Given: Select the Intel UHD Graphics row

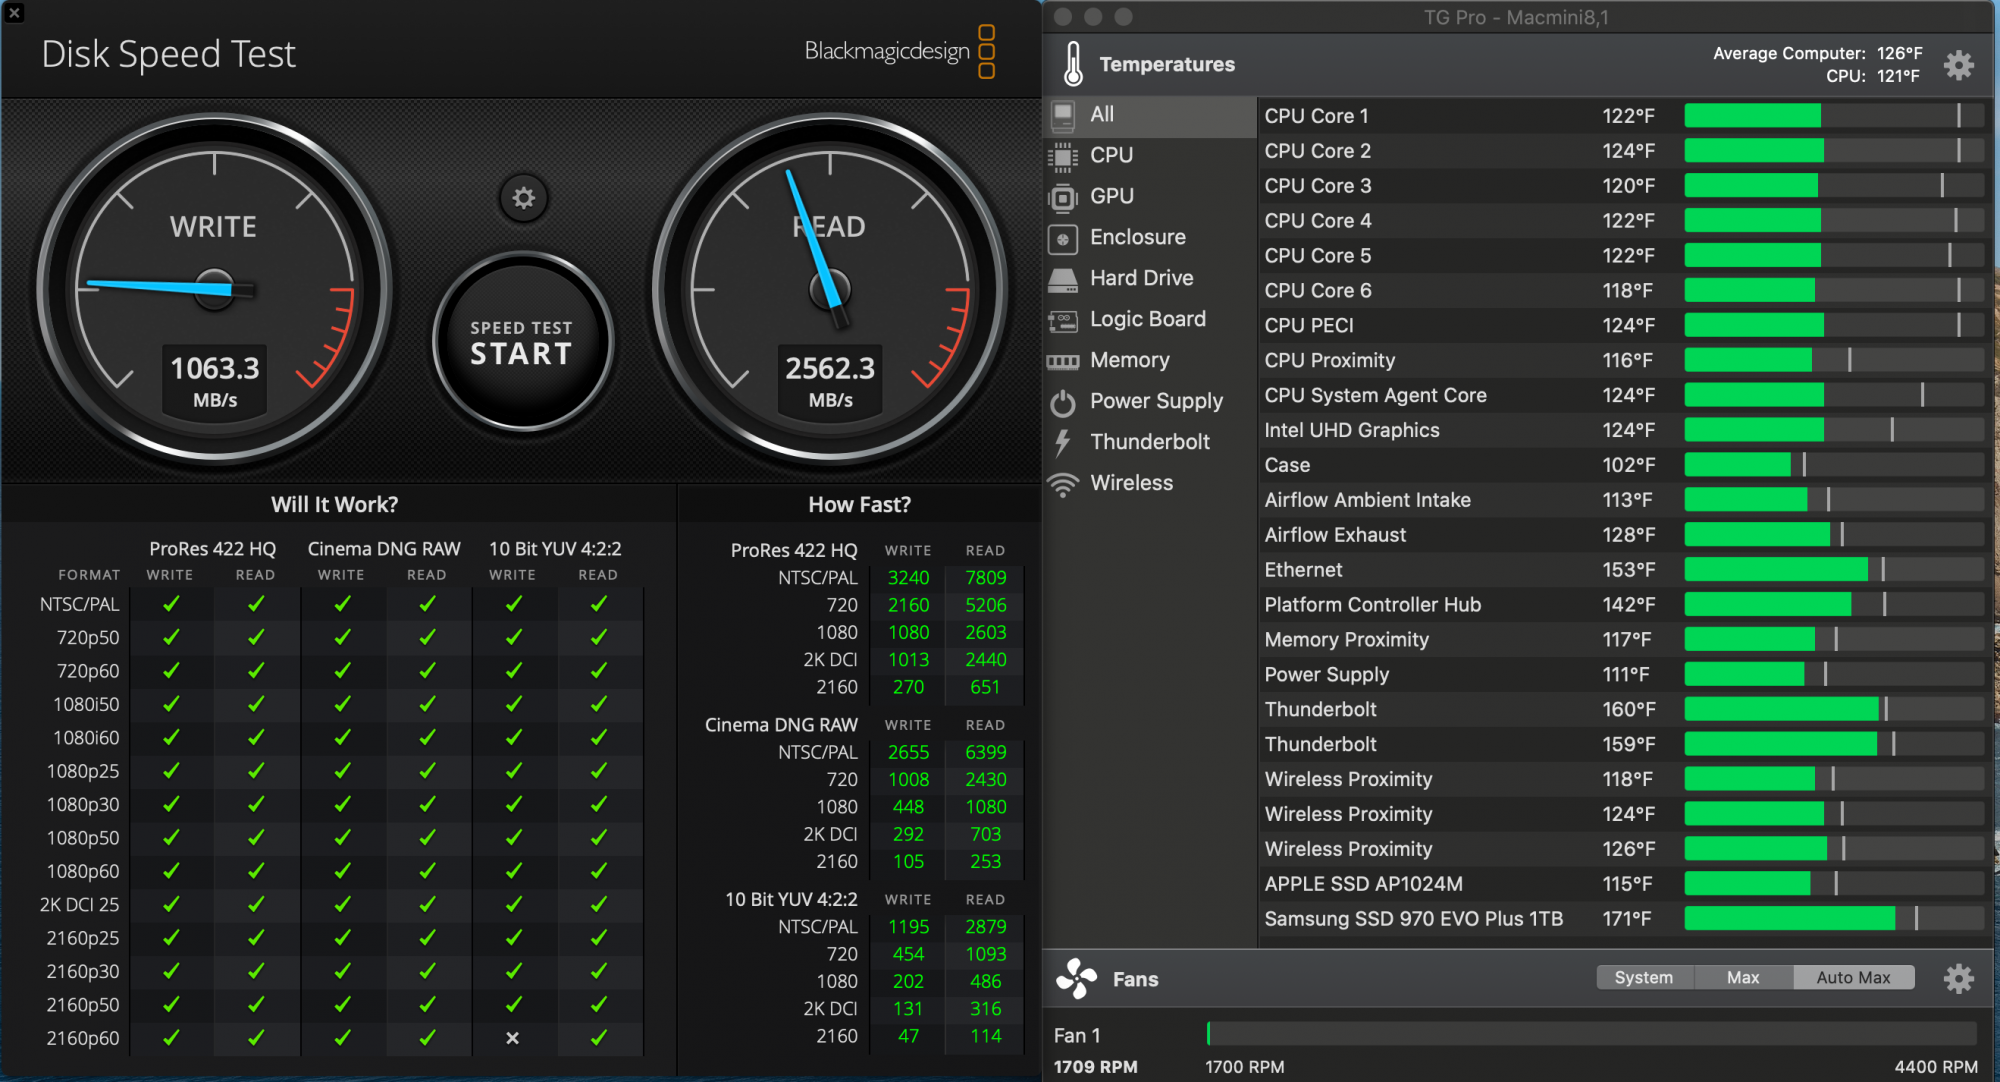Looking at the screenshot, I should [1623, 431].
